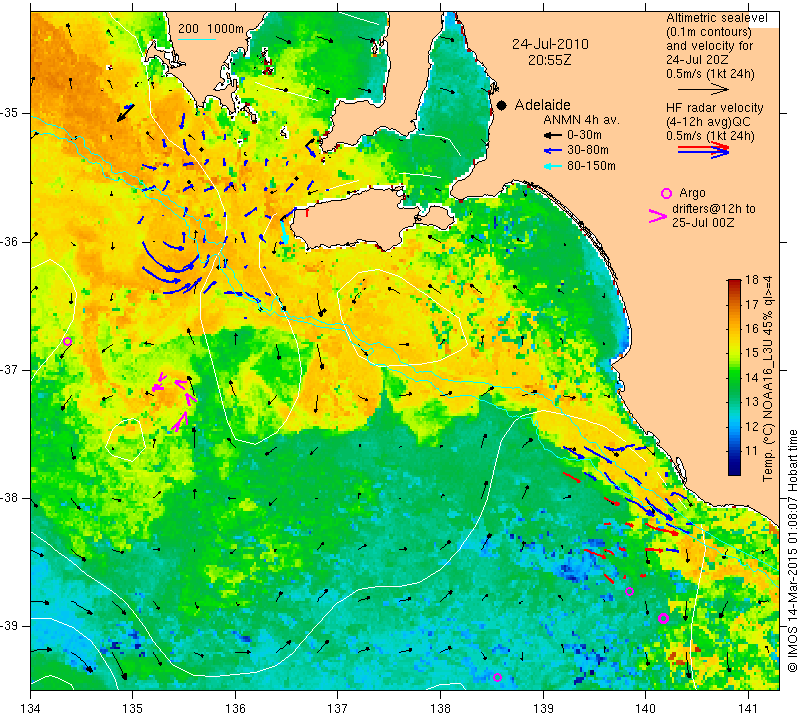800x720 pixels.
Task: Click the '200 1000m' contour label
Action: click(211, 29)
